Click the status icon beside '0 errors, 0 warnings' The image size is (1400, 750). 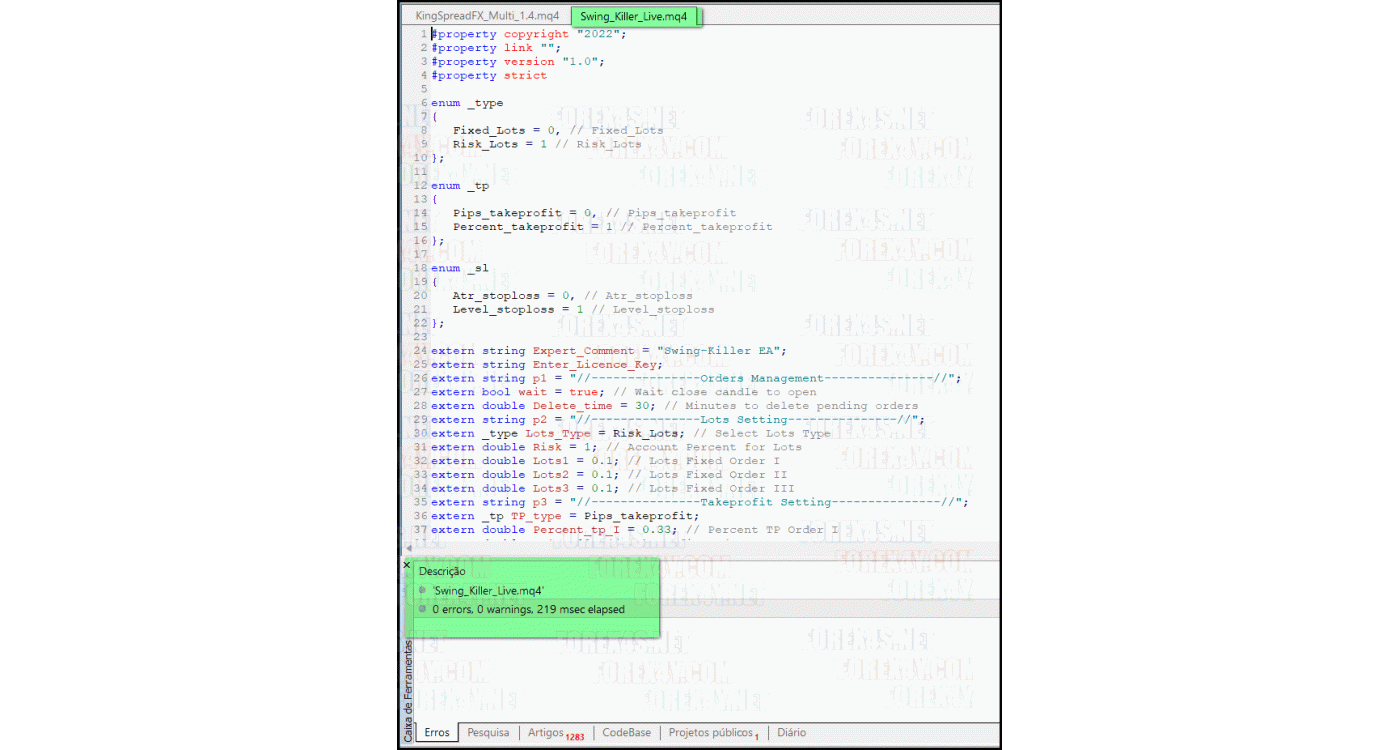[x=421, y=610]
